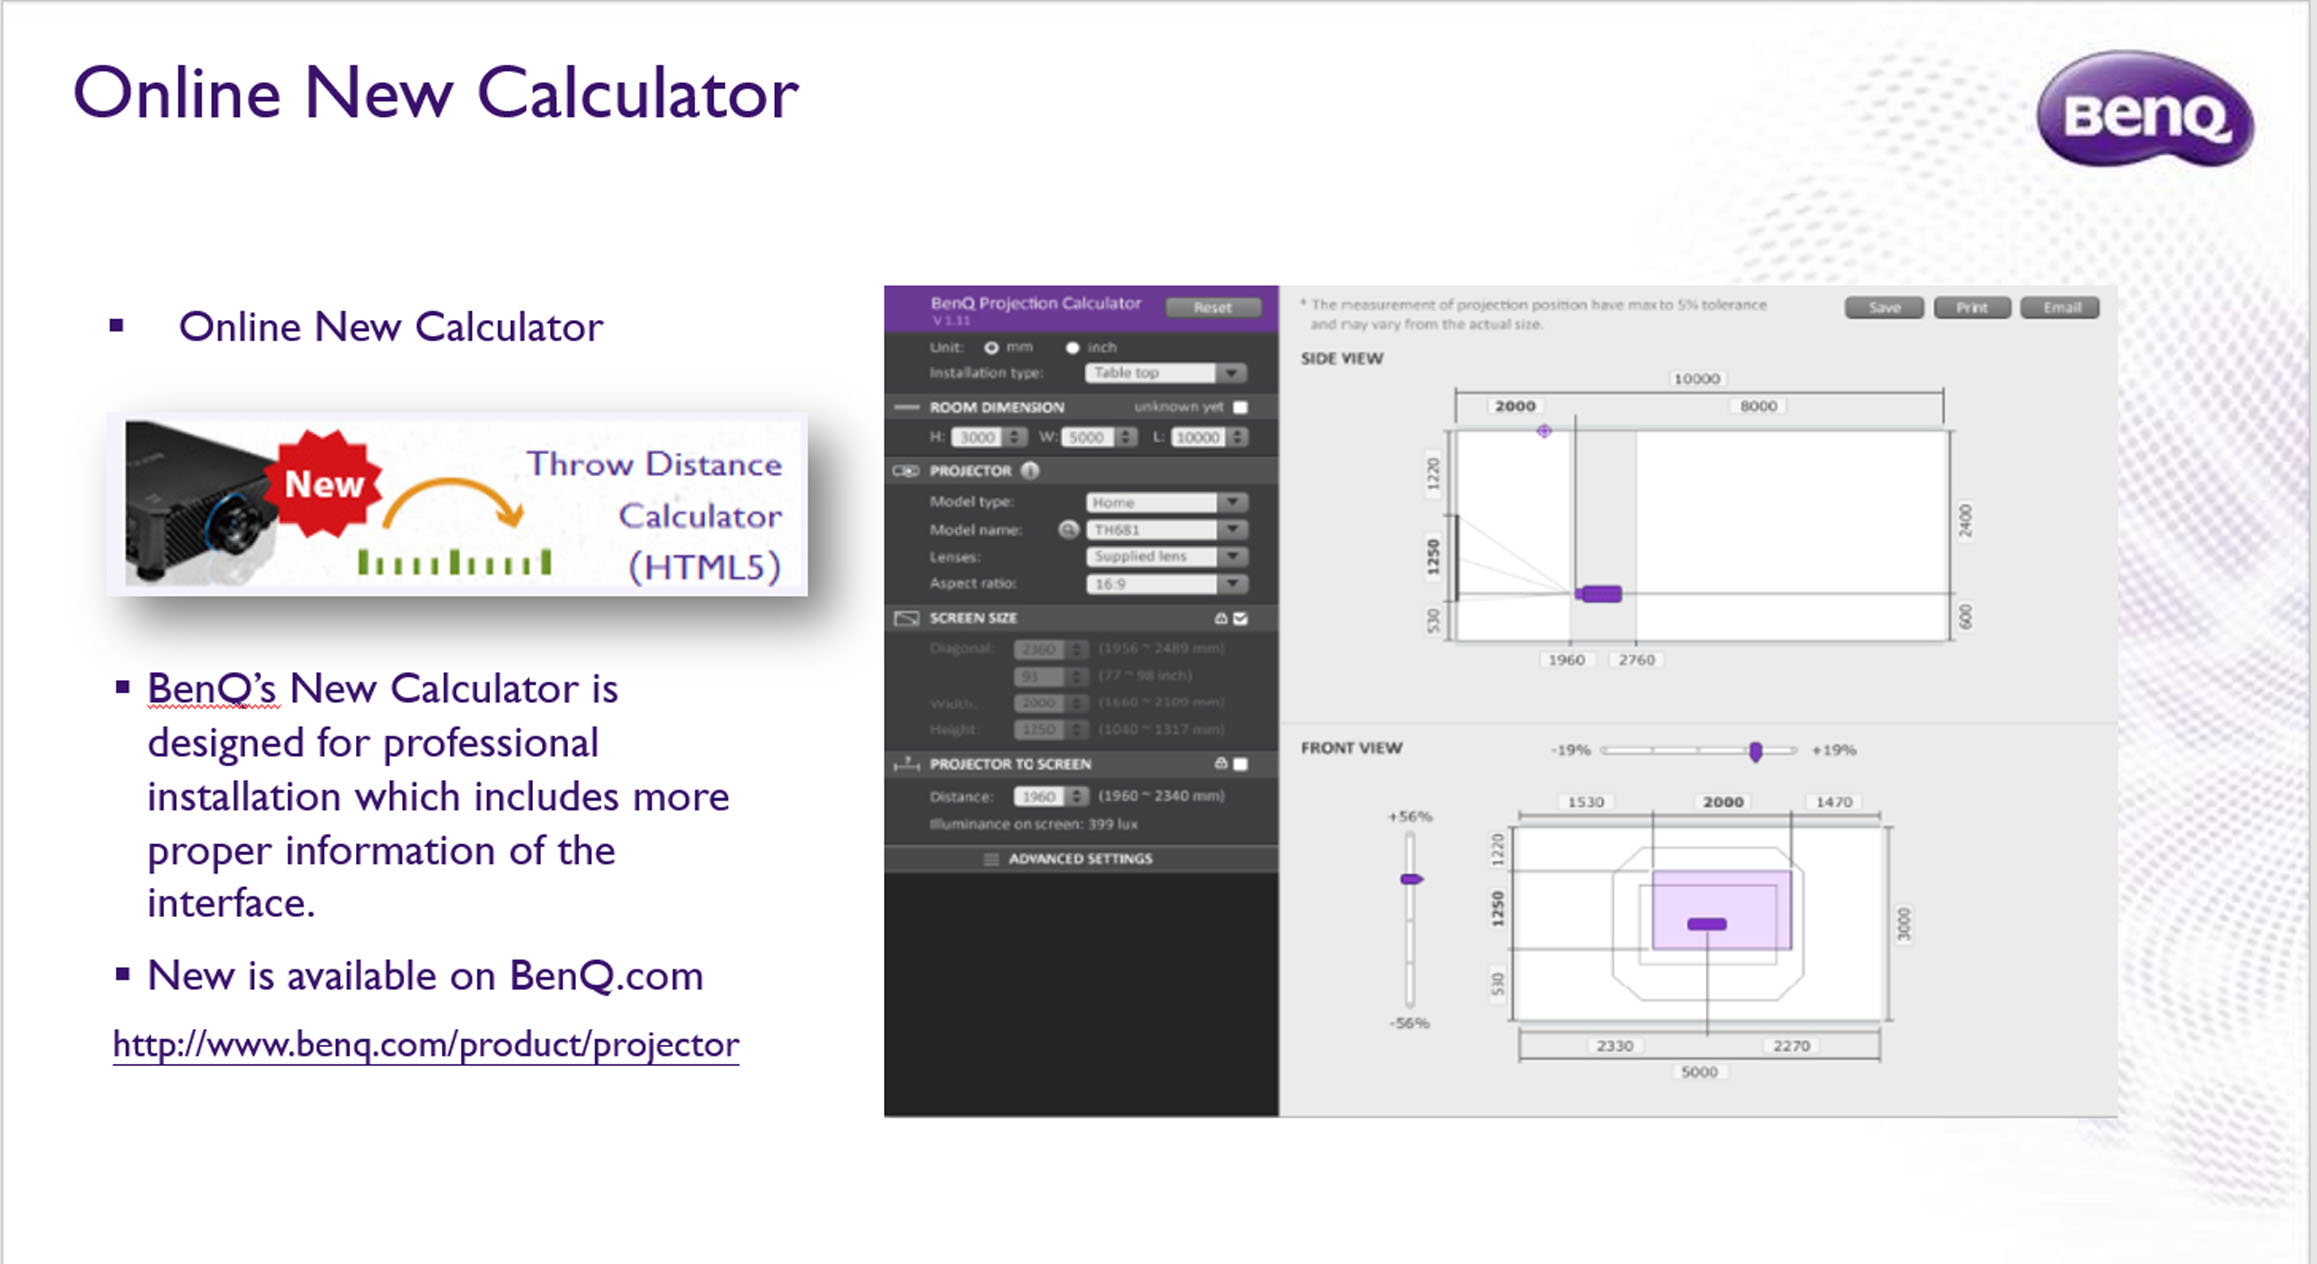
Task: Click the Projector to Screen lock icon
Action: [x=1221, y=763]
